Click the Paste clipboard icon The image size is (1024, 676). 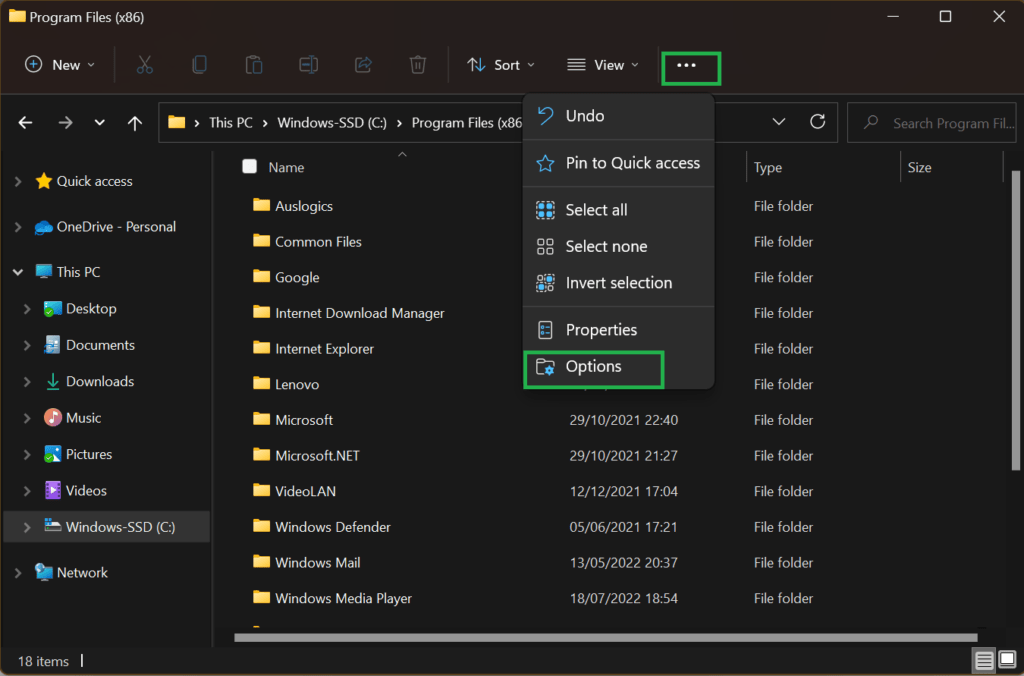point(254,65)
